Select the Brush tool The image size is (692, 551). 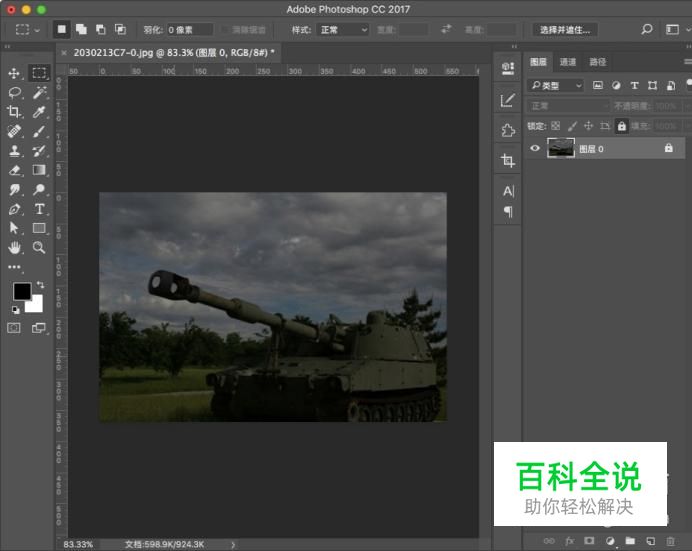pos(39,131)
